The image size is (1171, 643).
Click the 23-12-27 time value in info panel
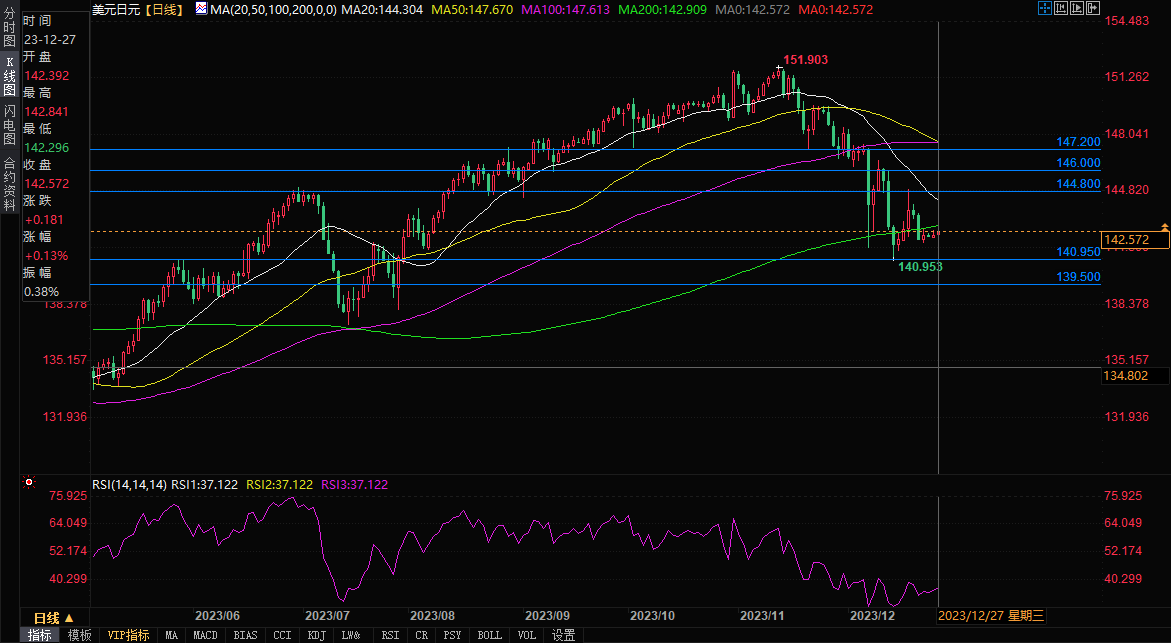pos(49,40)
